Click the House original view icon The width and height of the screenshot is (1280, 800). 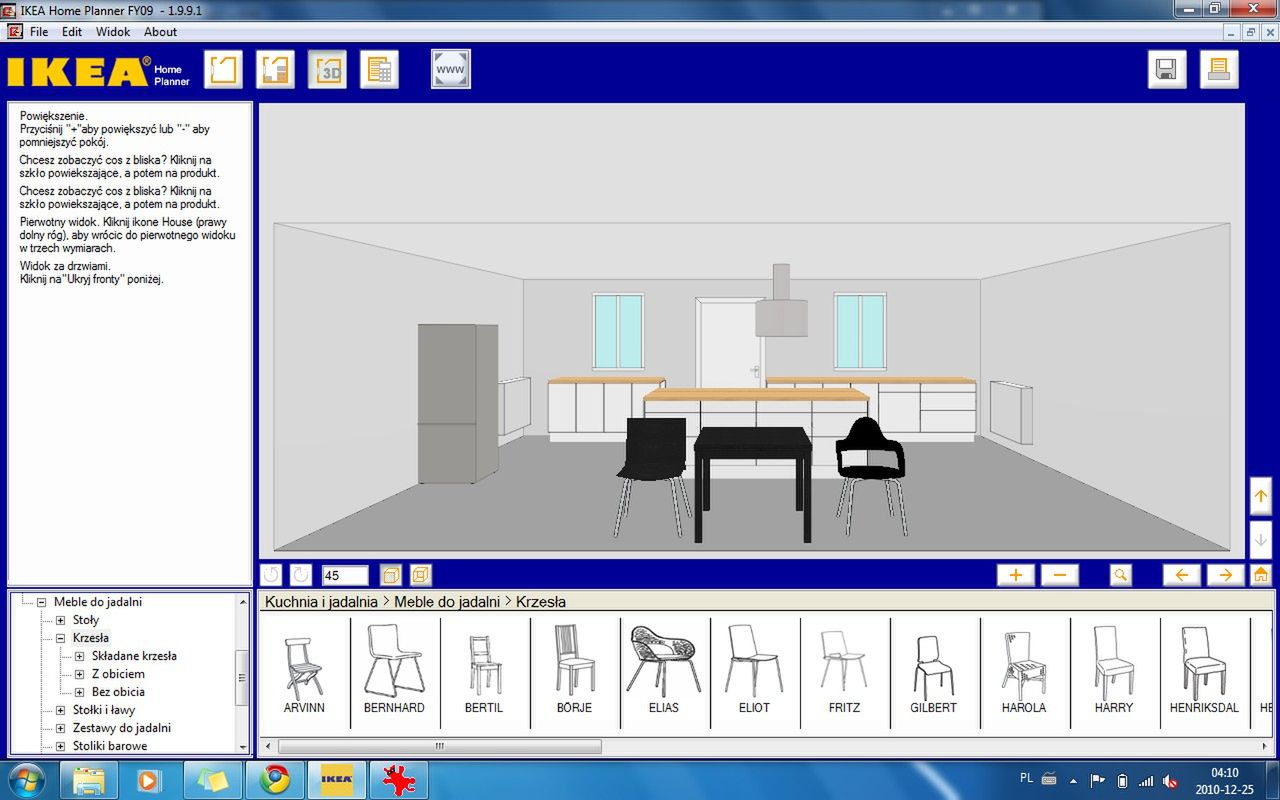pos(1261,575)
